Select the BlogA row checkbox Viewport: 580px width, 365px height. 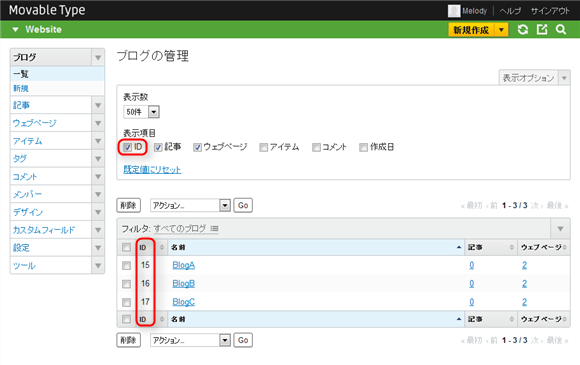127,266
